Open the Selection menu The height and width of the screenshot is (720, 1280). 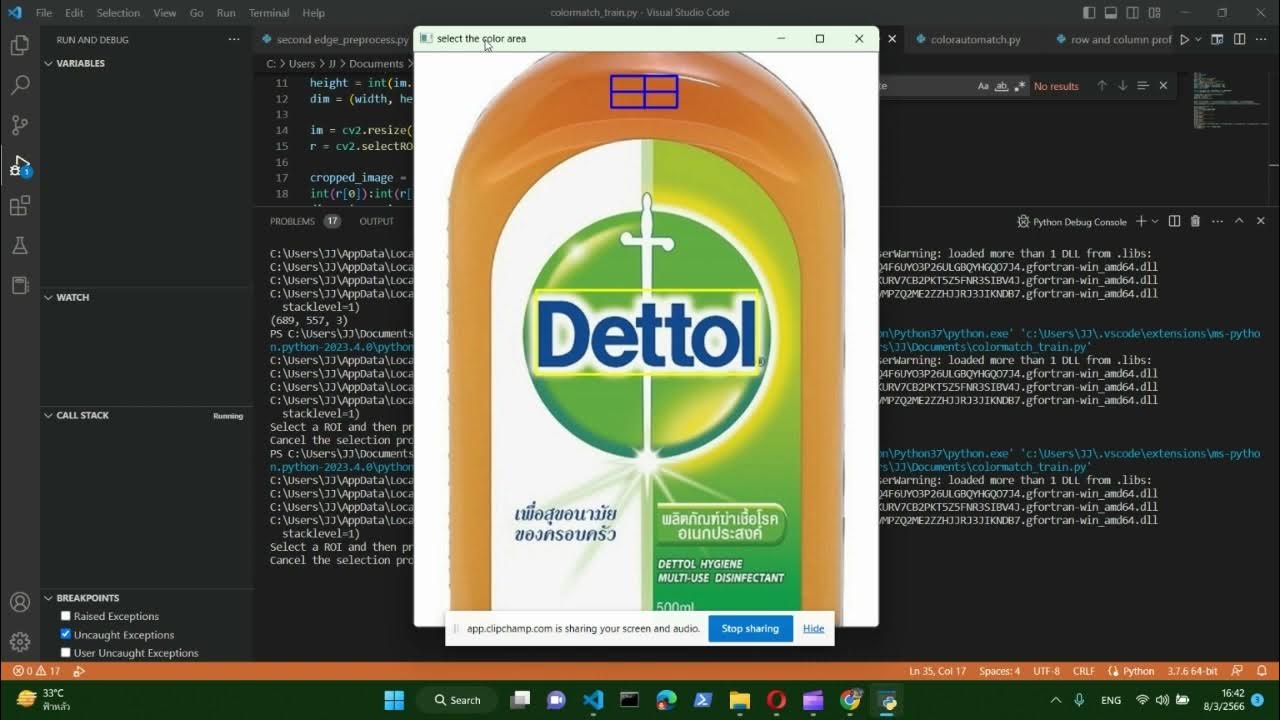118,13
